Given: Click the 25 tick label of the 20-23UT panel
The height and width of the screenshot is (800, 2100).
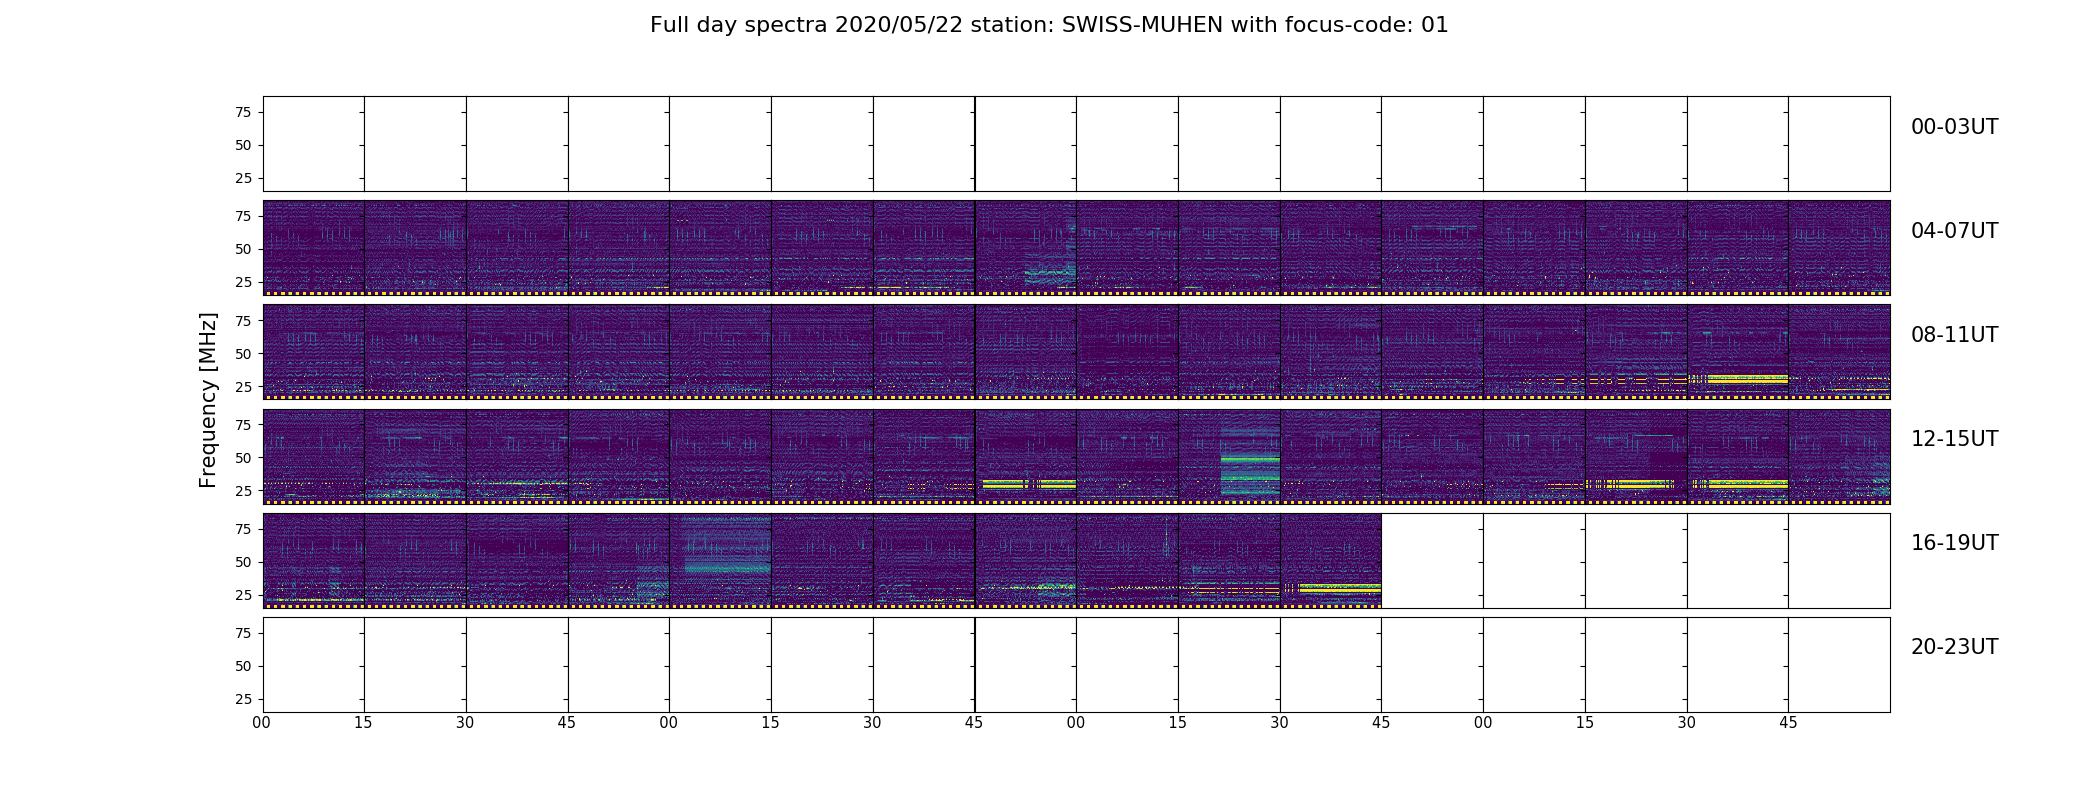Looking at the screenshot, I should [x=242, y=699].
